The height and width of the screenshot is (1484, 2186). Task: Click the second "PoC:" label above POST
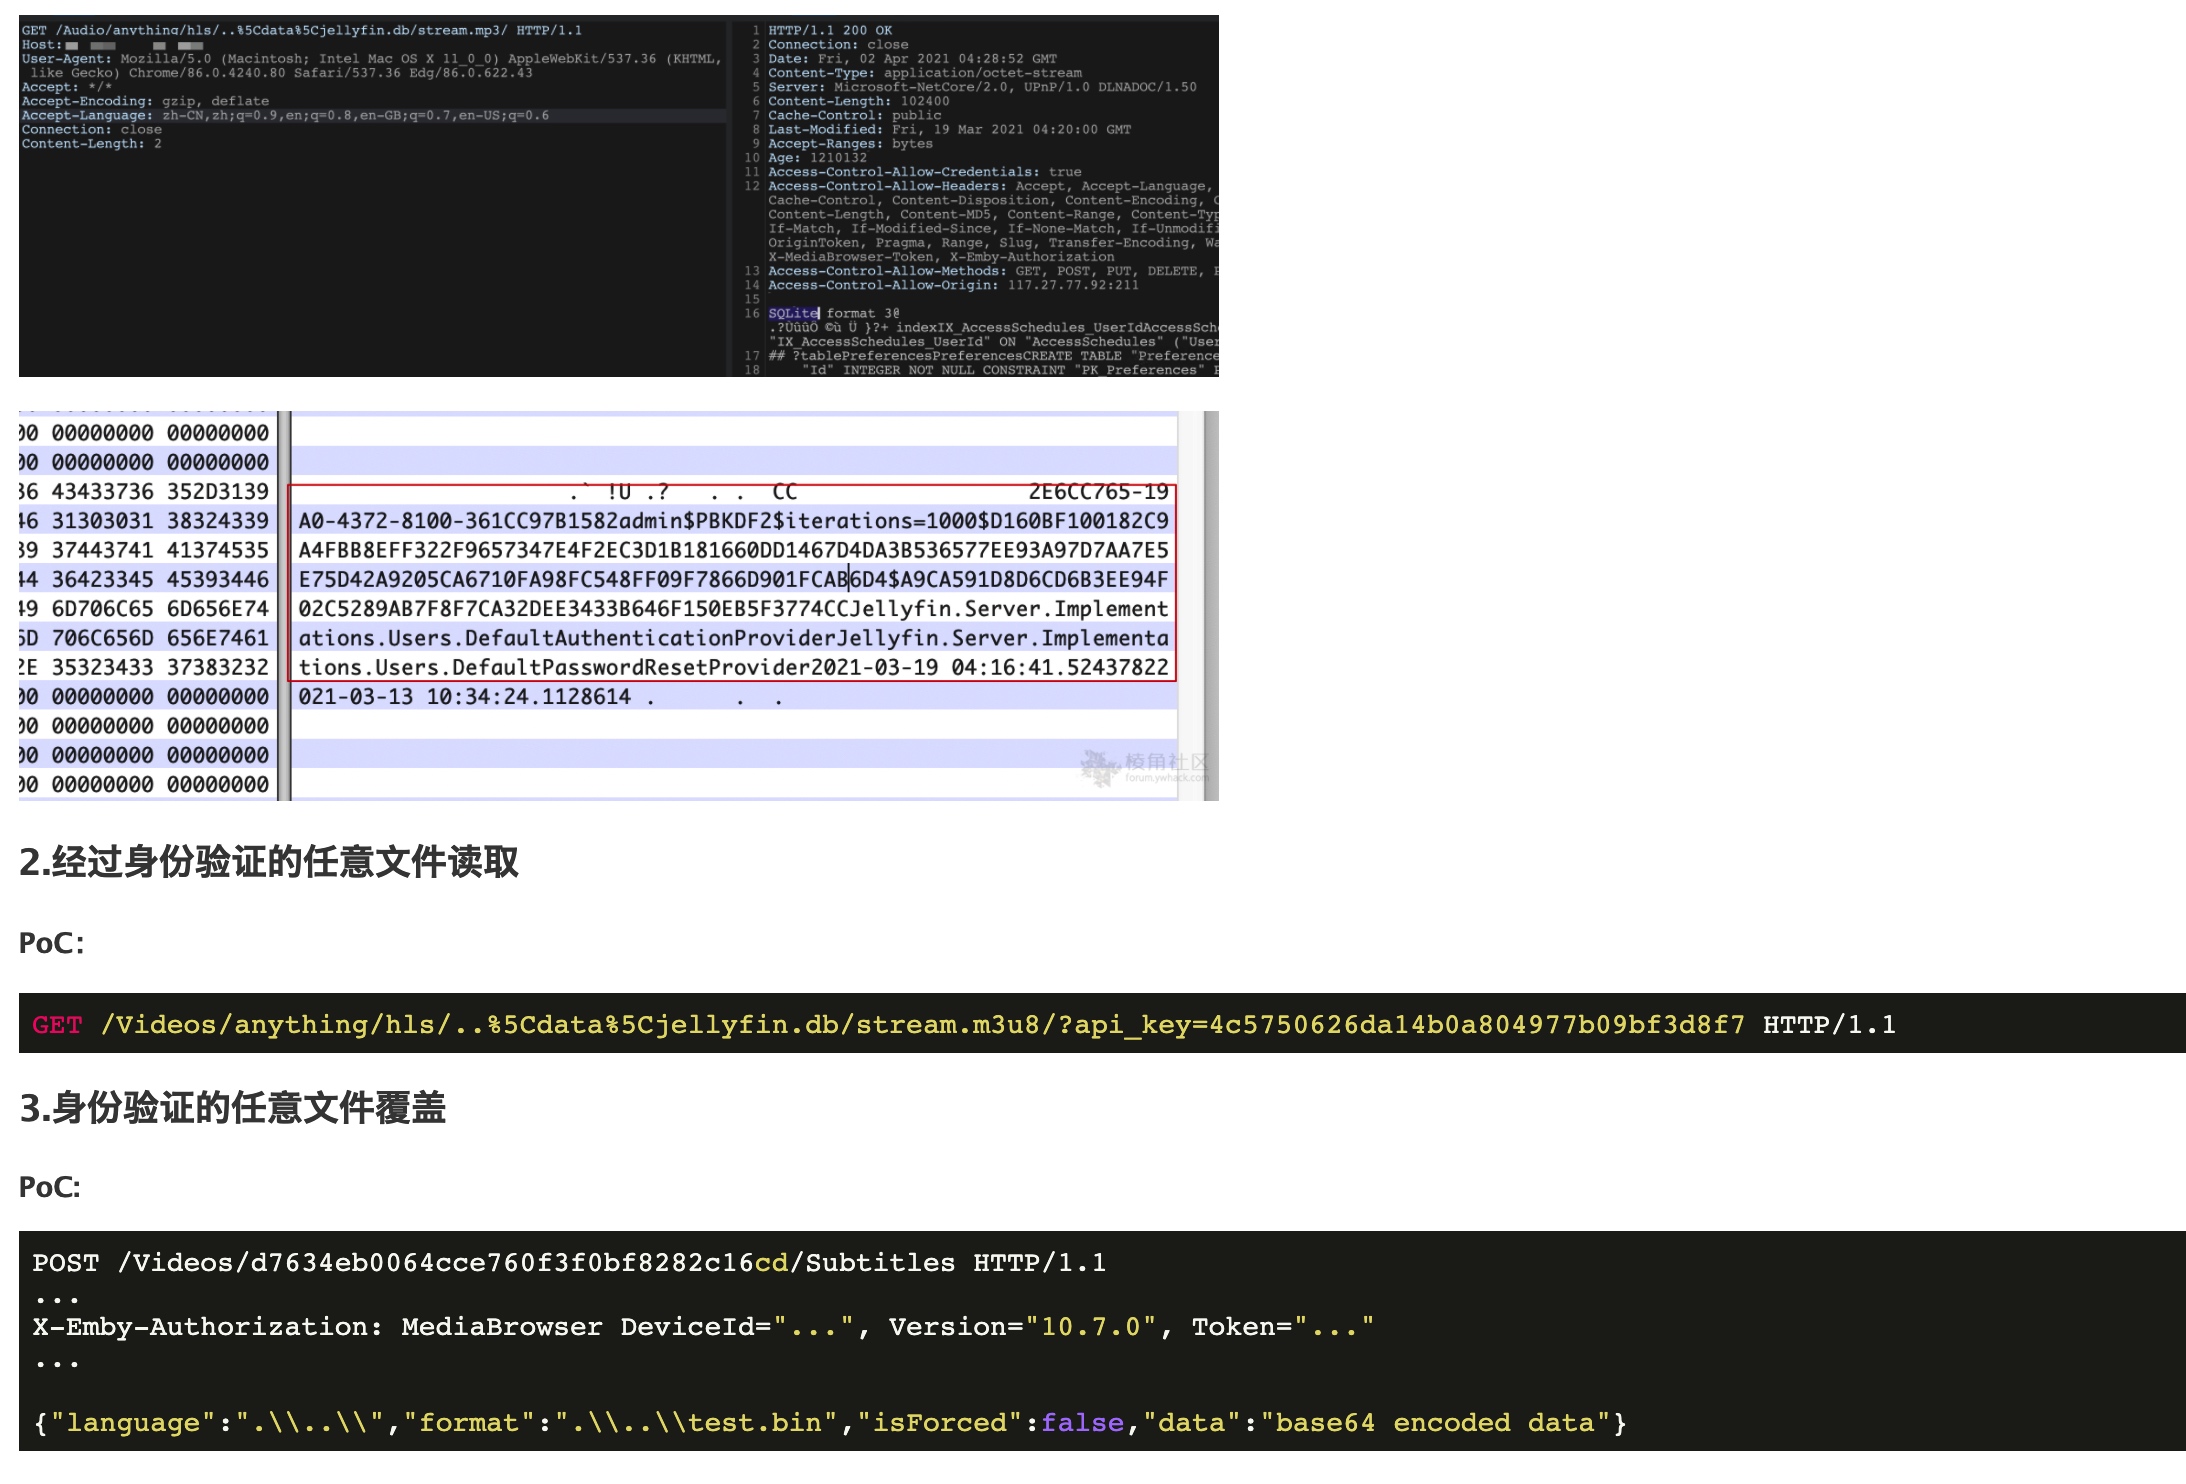(50, 1187)
